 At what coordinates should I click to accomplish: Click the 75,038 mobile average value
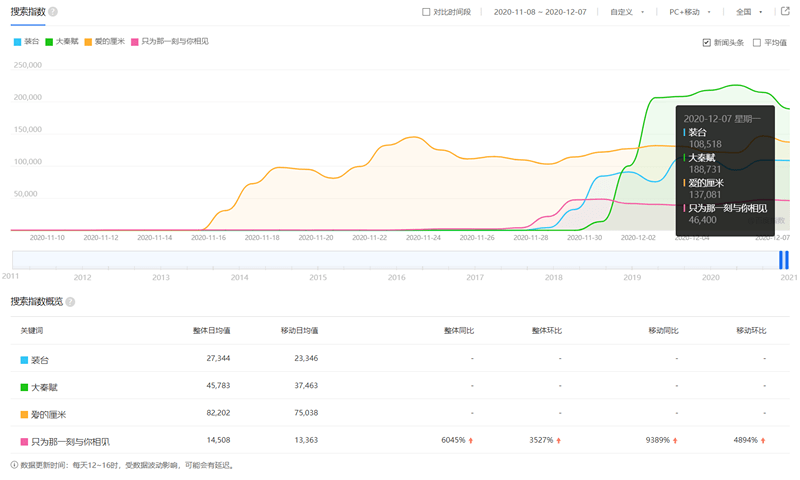306,413
